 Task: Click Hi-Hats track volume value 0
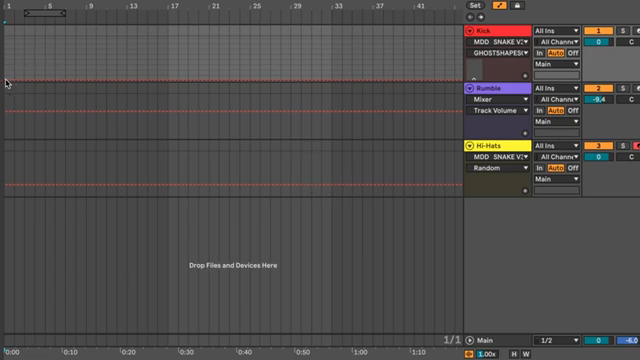pyautogui.click(x=598, y=157)
